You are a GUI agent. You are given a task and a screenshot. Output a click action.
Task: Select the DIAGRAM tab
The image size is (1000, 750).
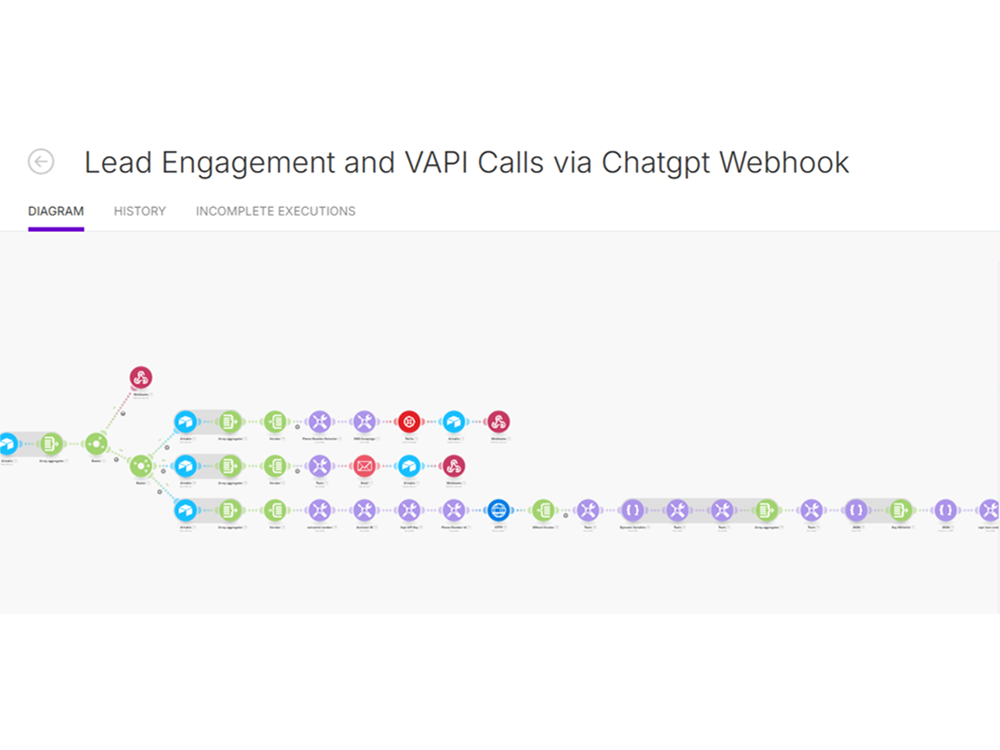pos(56,211)
